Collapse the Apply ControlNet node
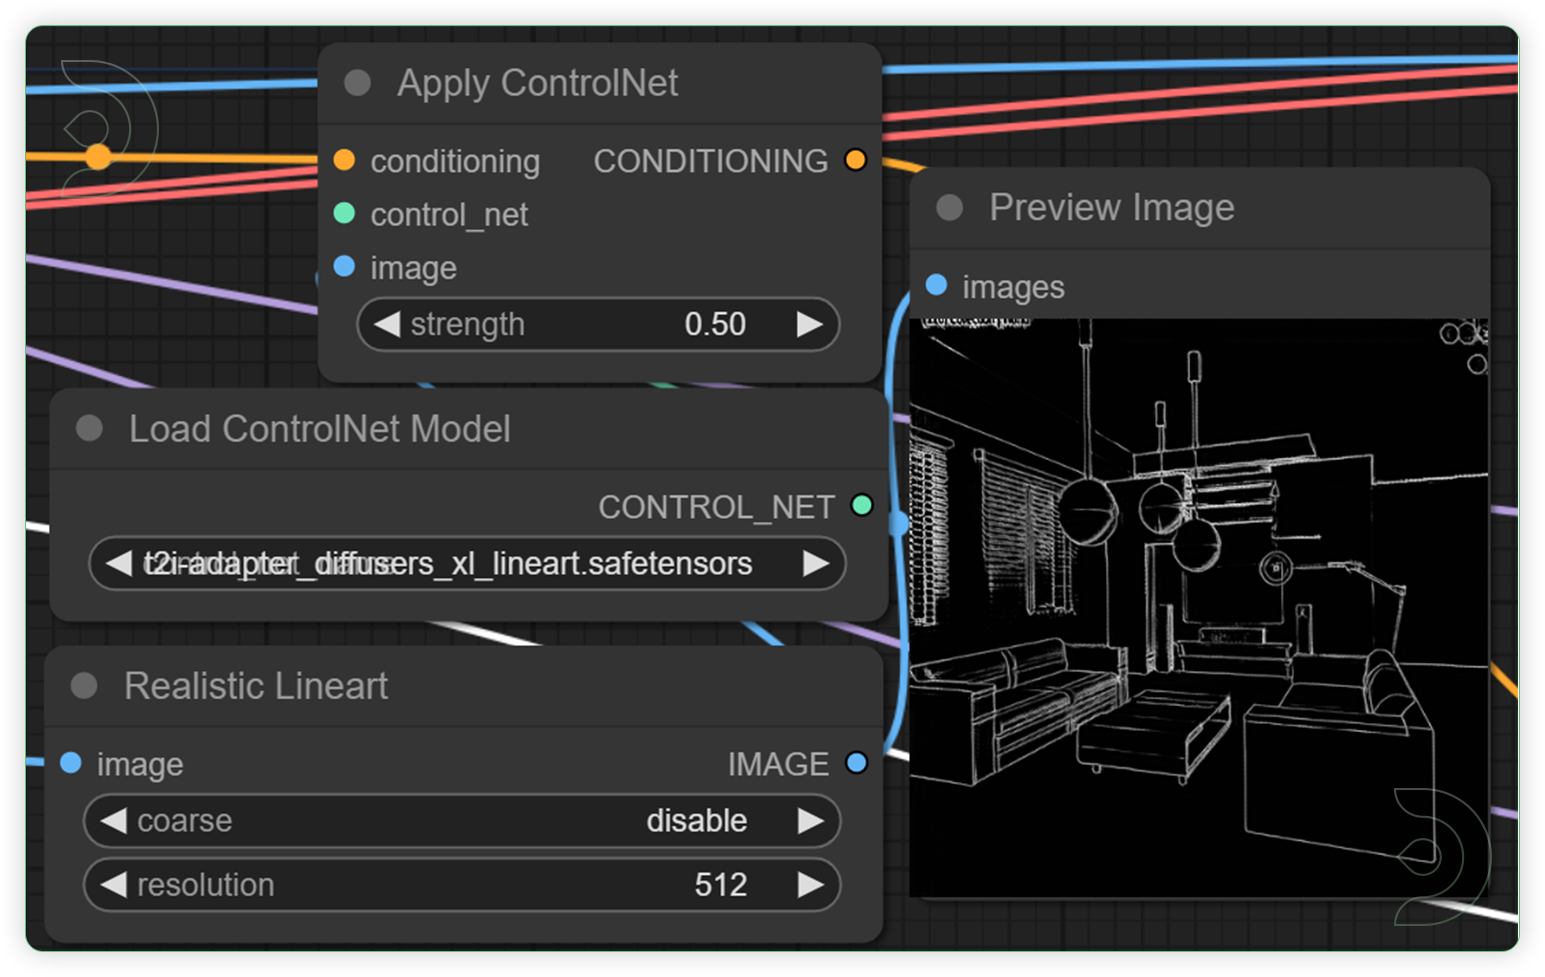 click(x=357, y=83)
